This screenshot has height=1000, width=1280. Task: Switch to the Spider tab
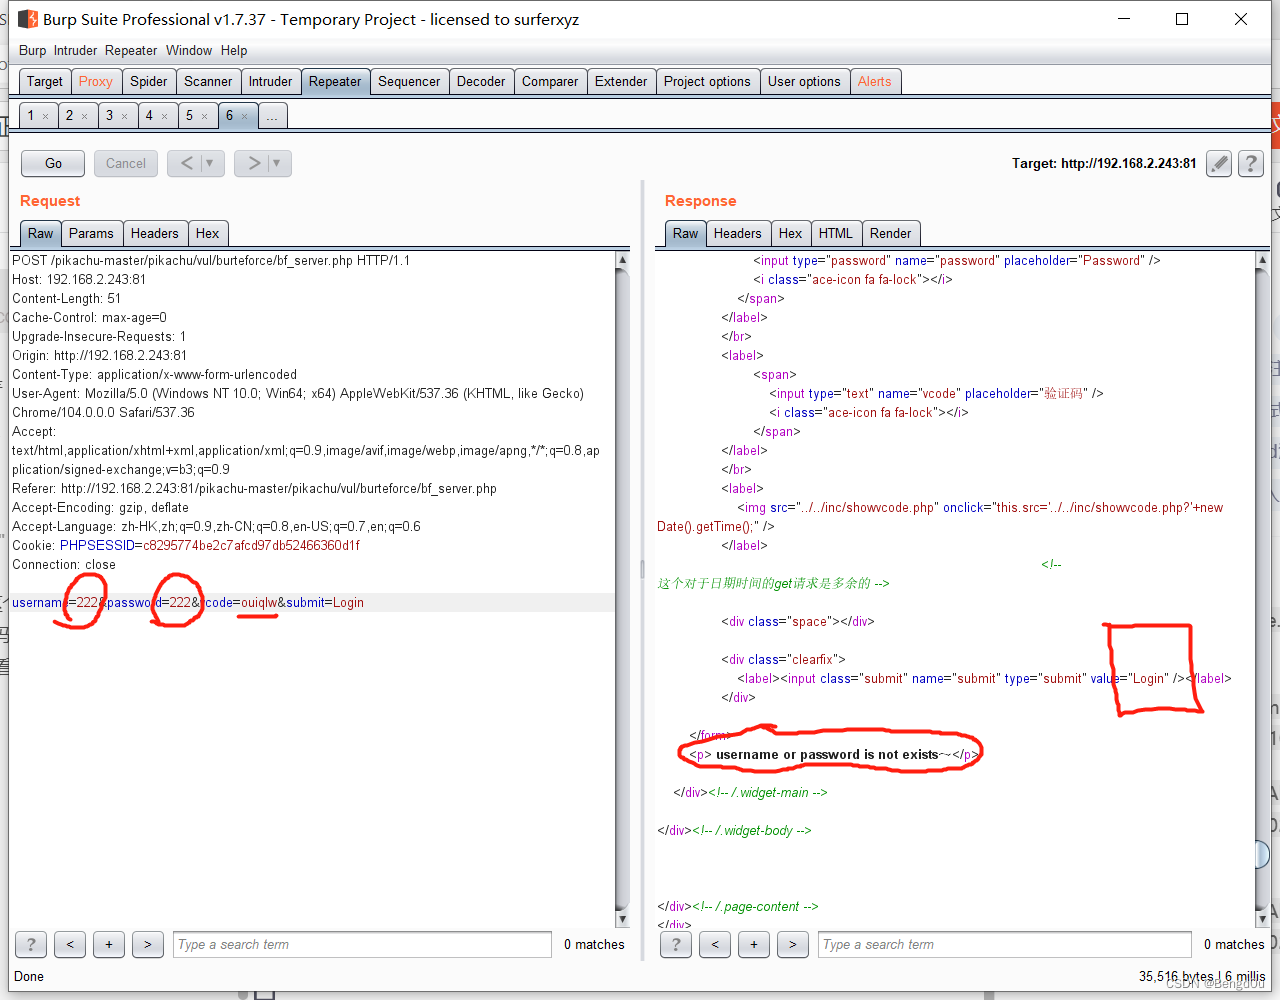[149, 81]
